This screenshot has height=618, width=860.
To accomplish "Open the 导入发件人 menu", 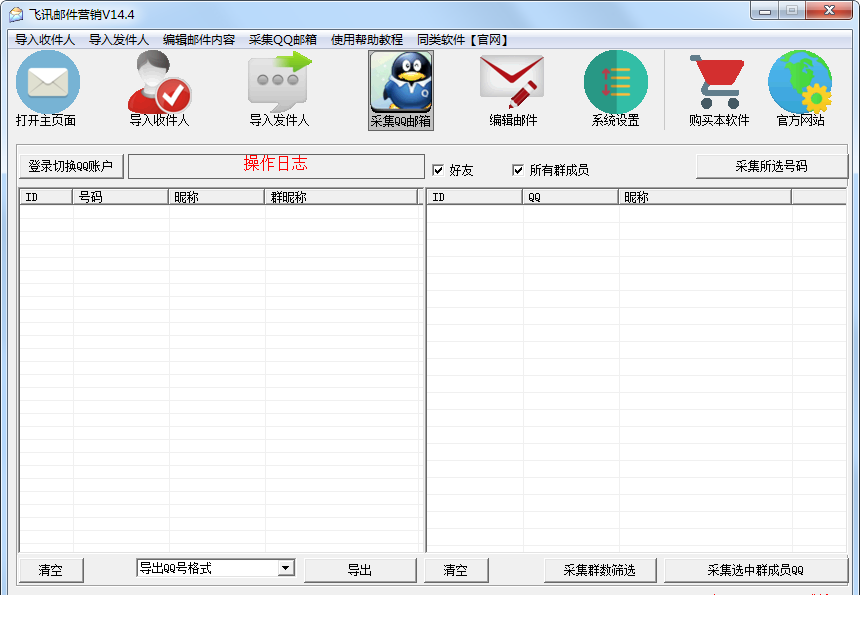I will 118,39.
